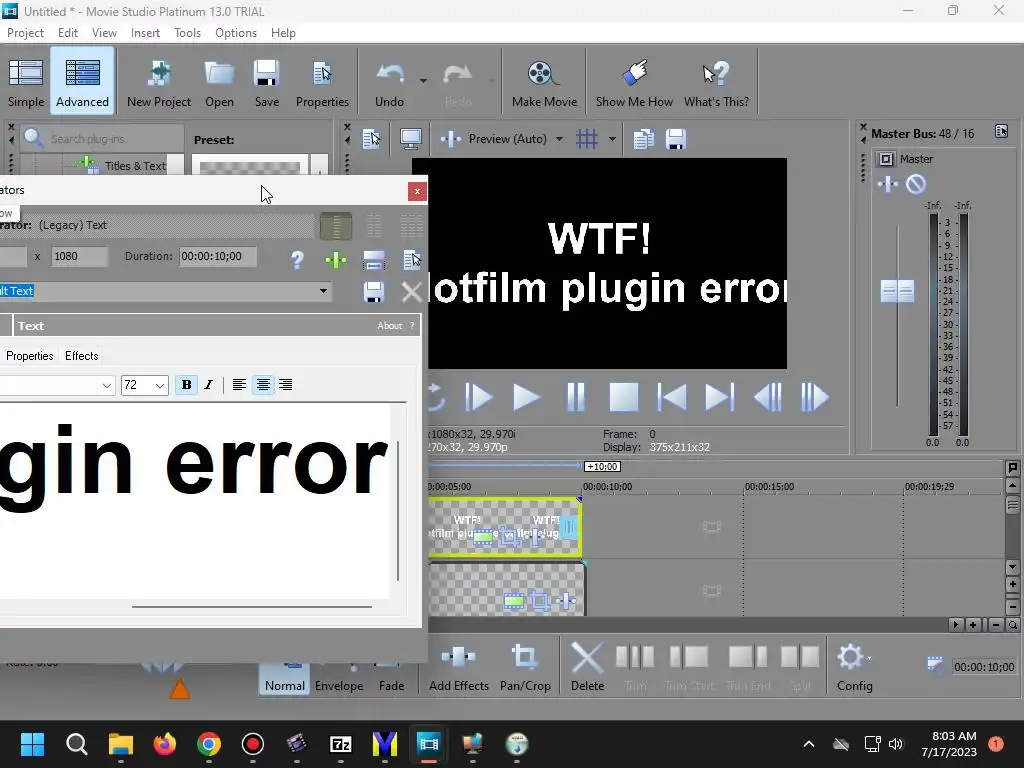Expand the Undo history dropdown arrow

click(423, 81)
